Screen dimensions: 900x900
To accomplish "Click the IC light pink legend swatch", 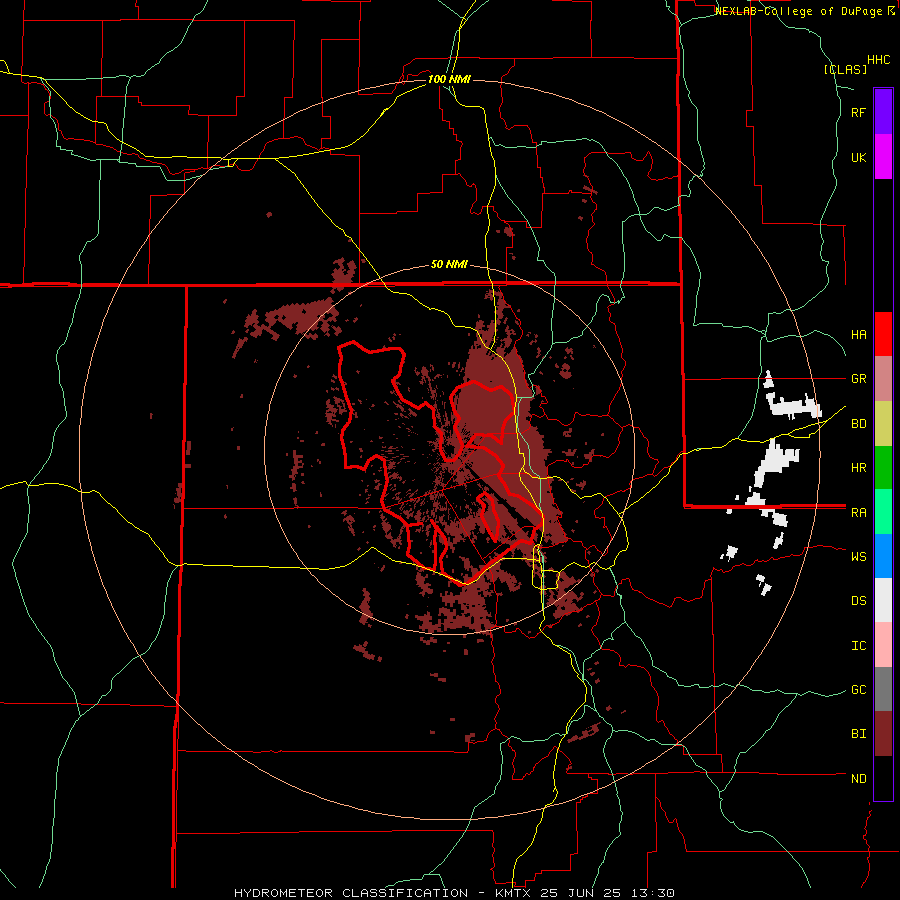I will (x=883, y=645).
